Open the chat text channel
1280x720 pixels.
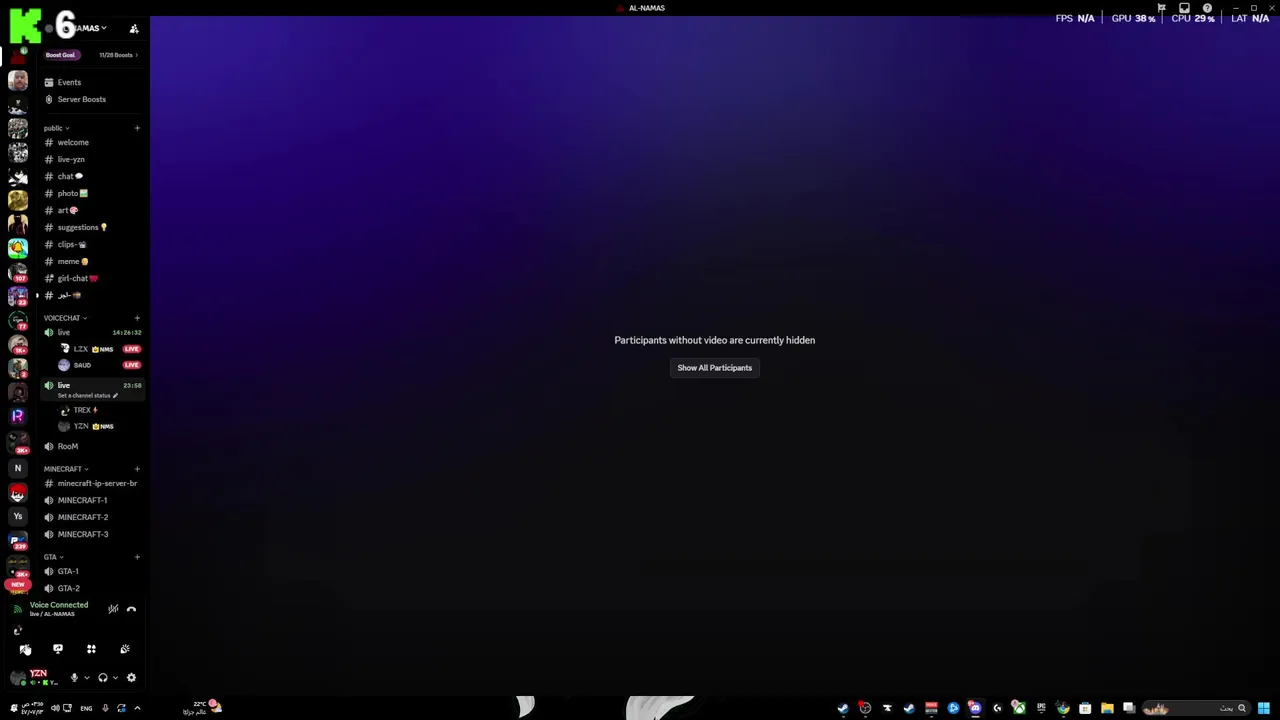(92, 176)
